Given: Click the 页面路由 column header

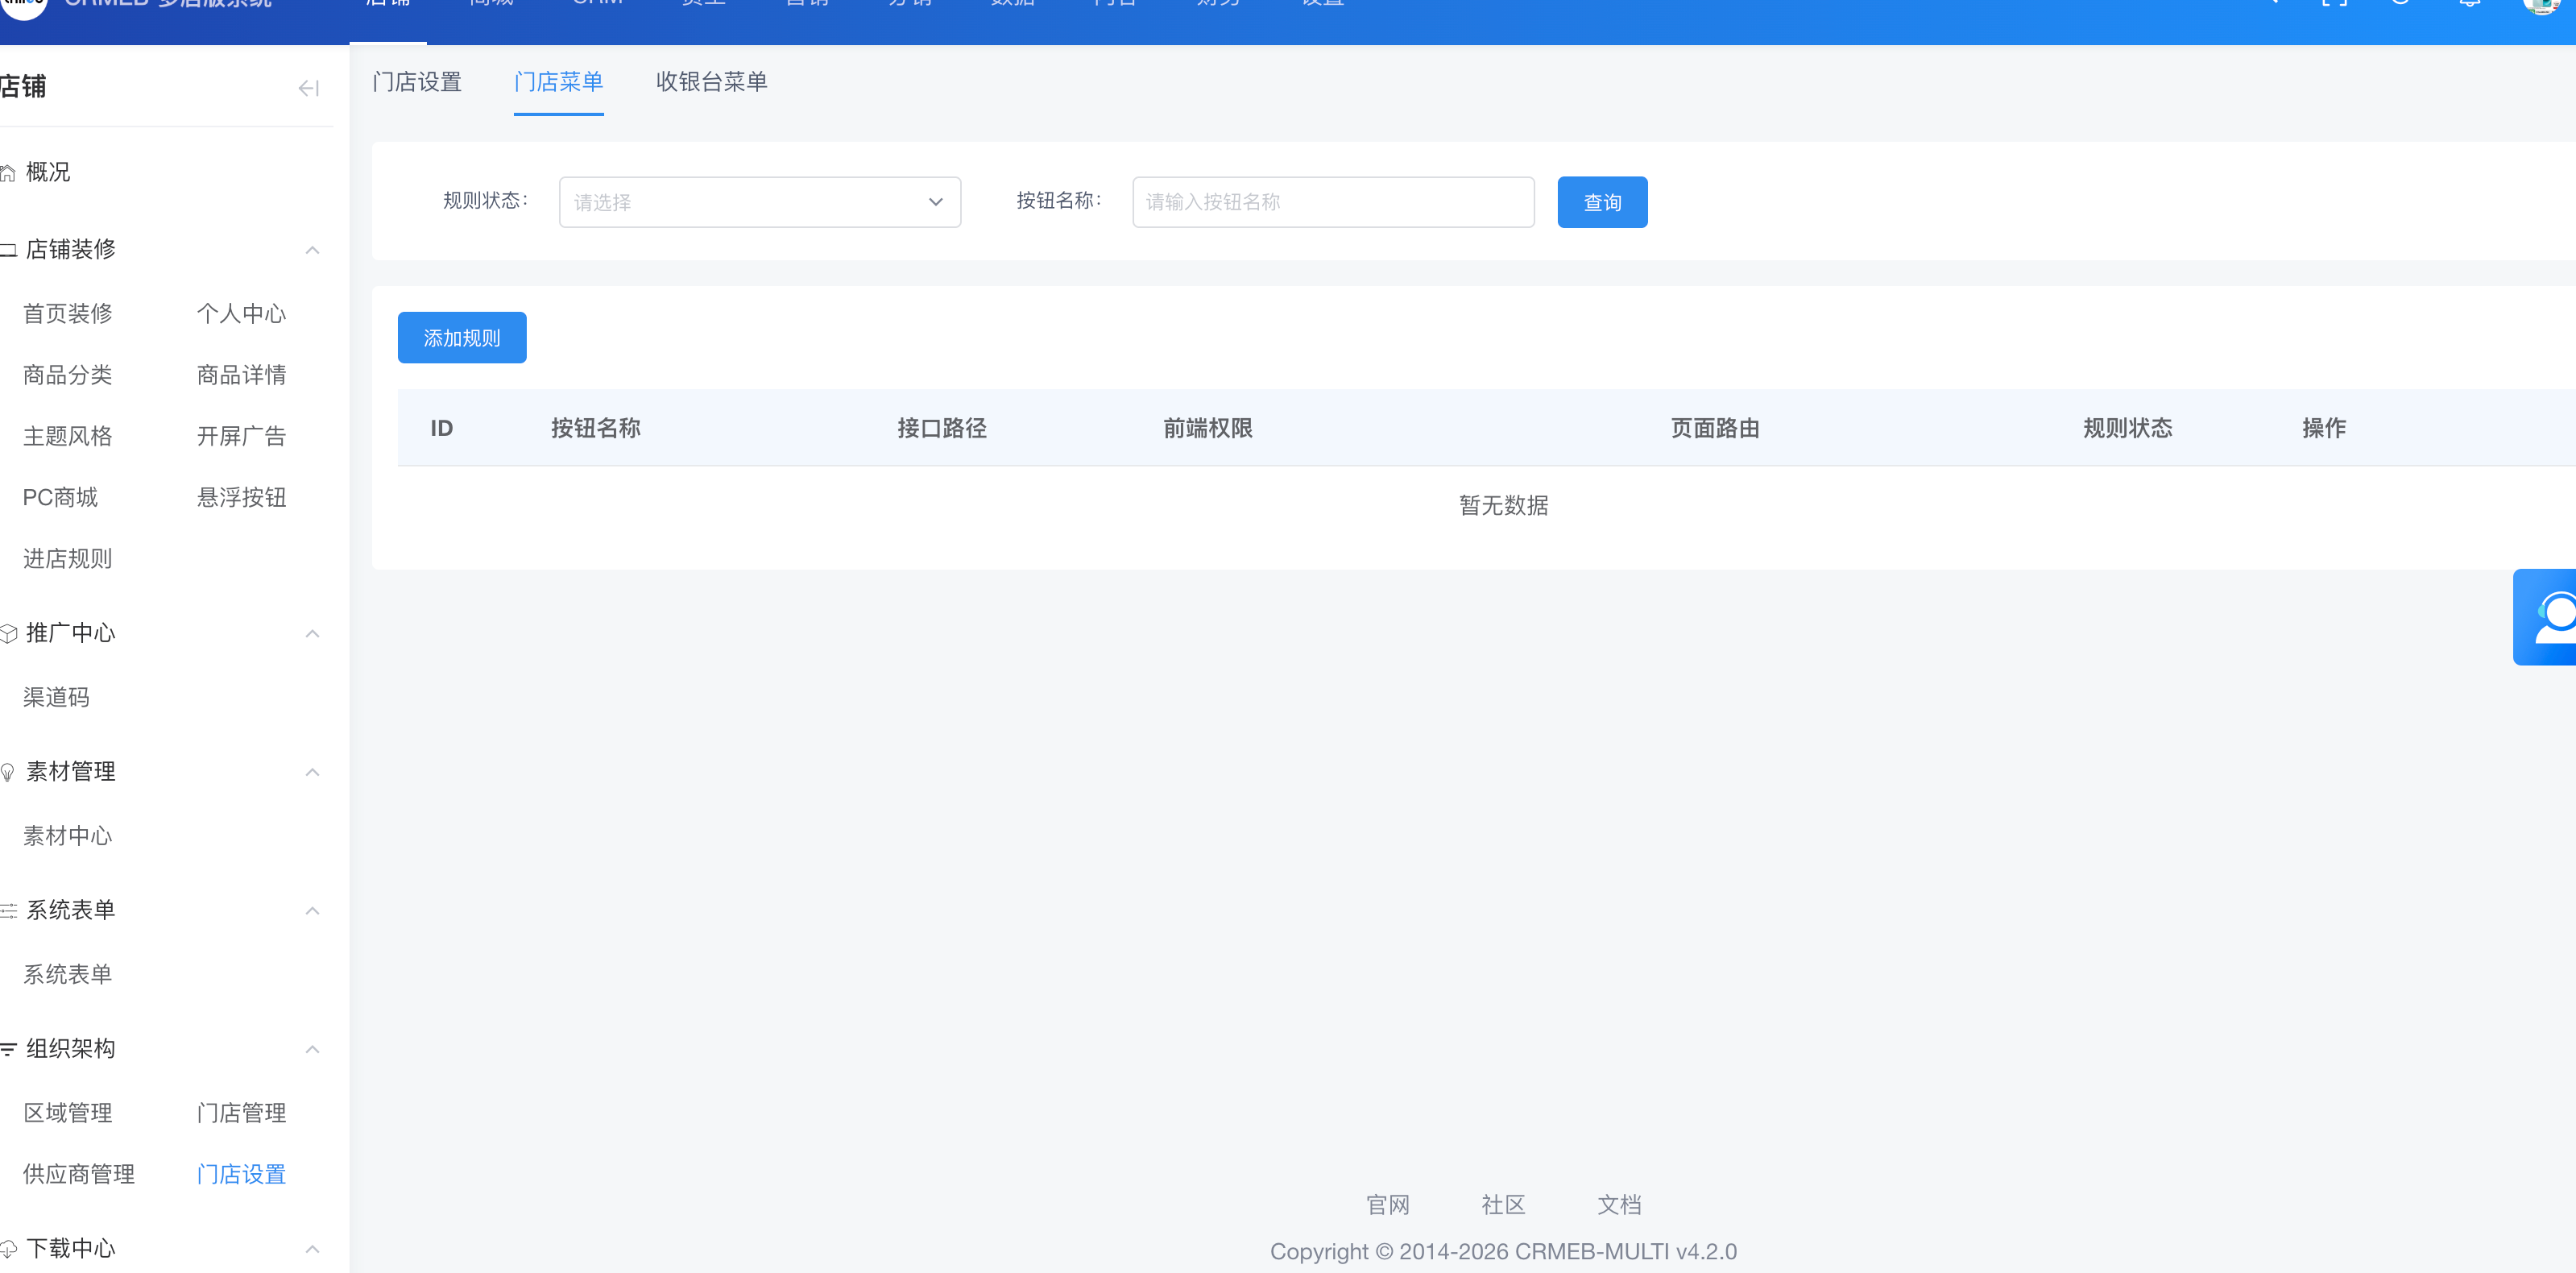Looking at the screenshot, I should 1715,428.
